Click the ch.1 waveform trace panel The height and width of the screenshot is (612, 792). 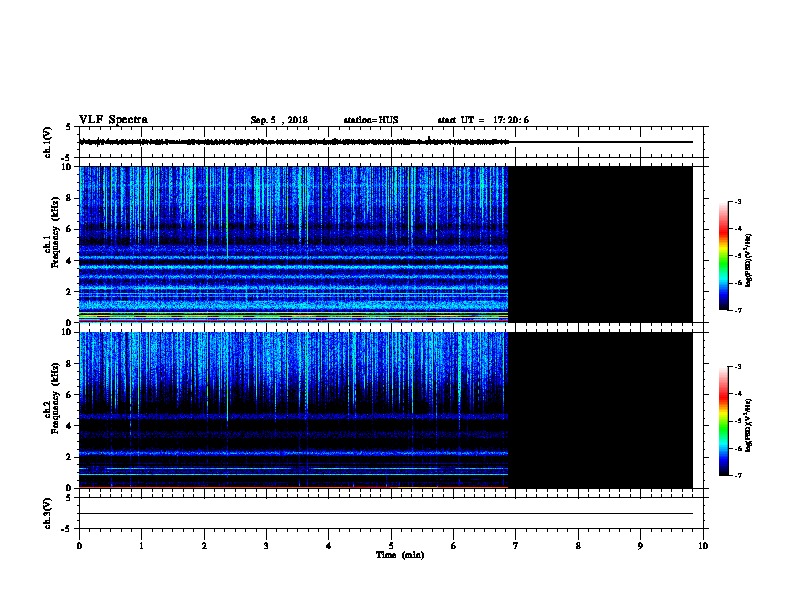[x=391, y=142]
